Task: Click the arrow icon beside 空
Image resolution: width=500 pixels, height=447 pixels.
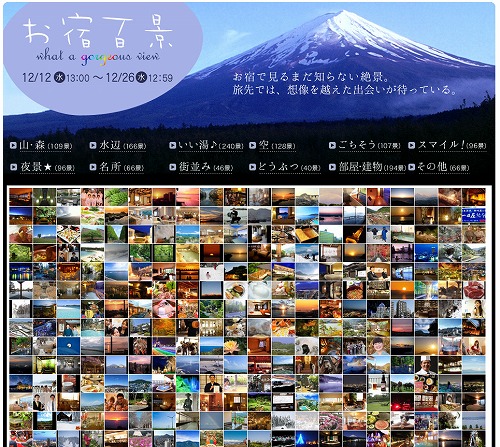Action: (252, 145)
